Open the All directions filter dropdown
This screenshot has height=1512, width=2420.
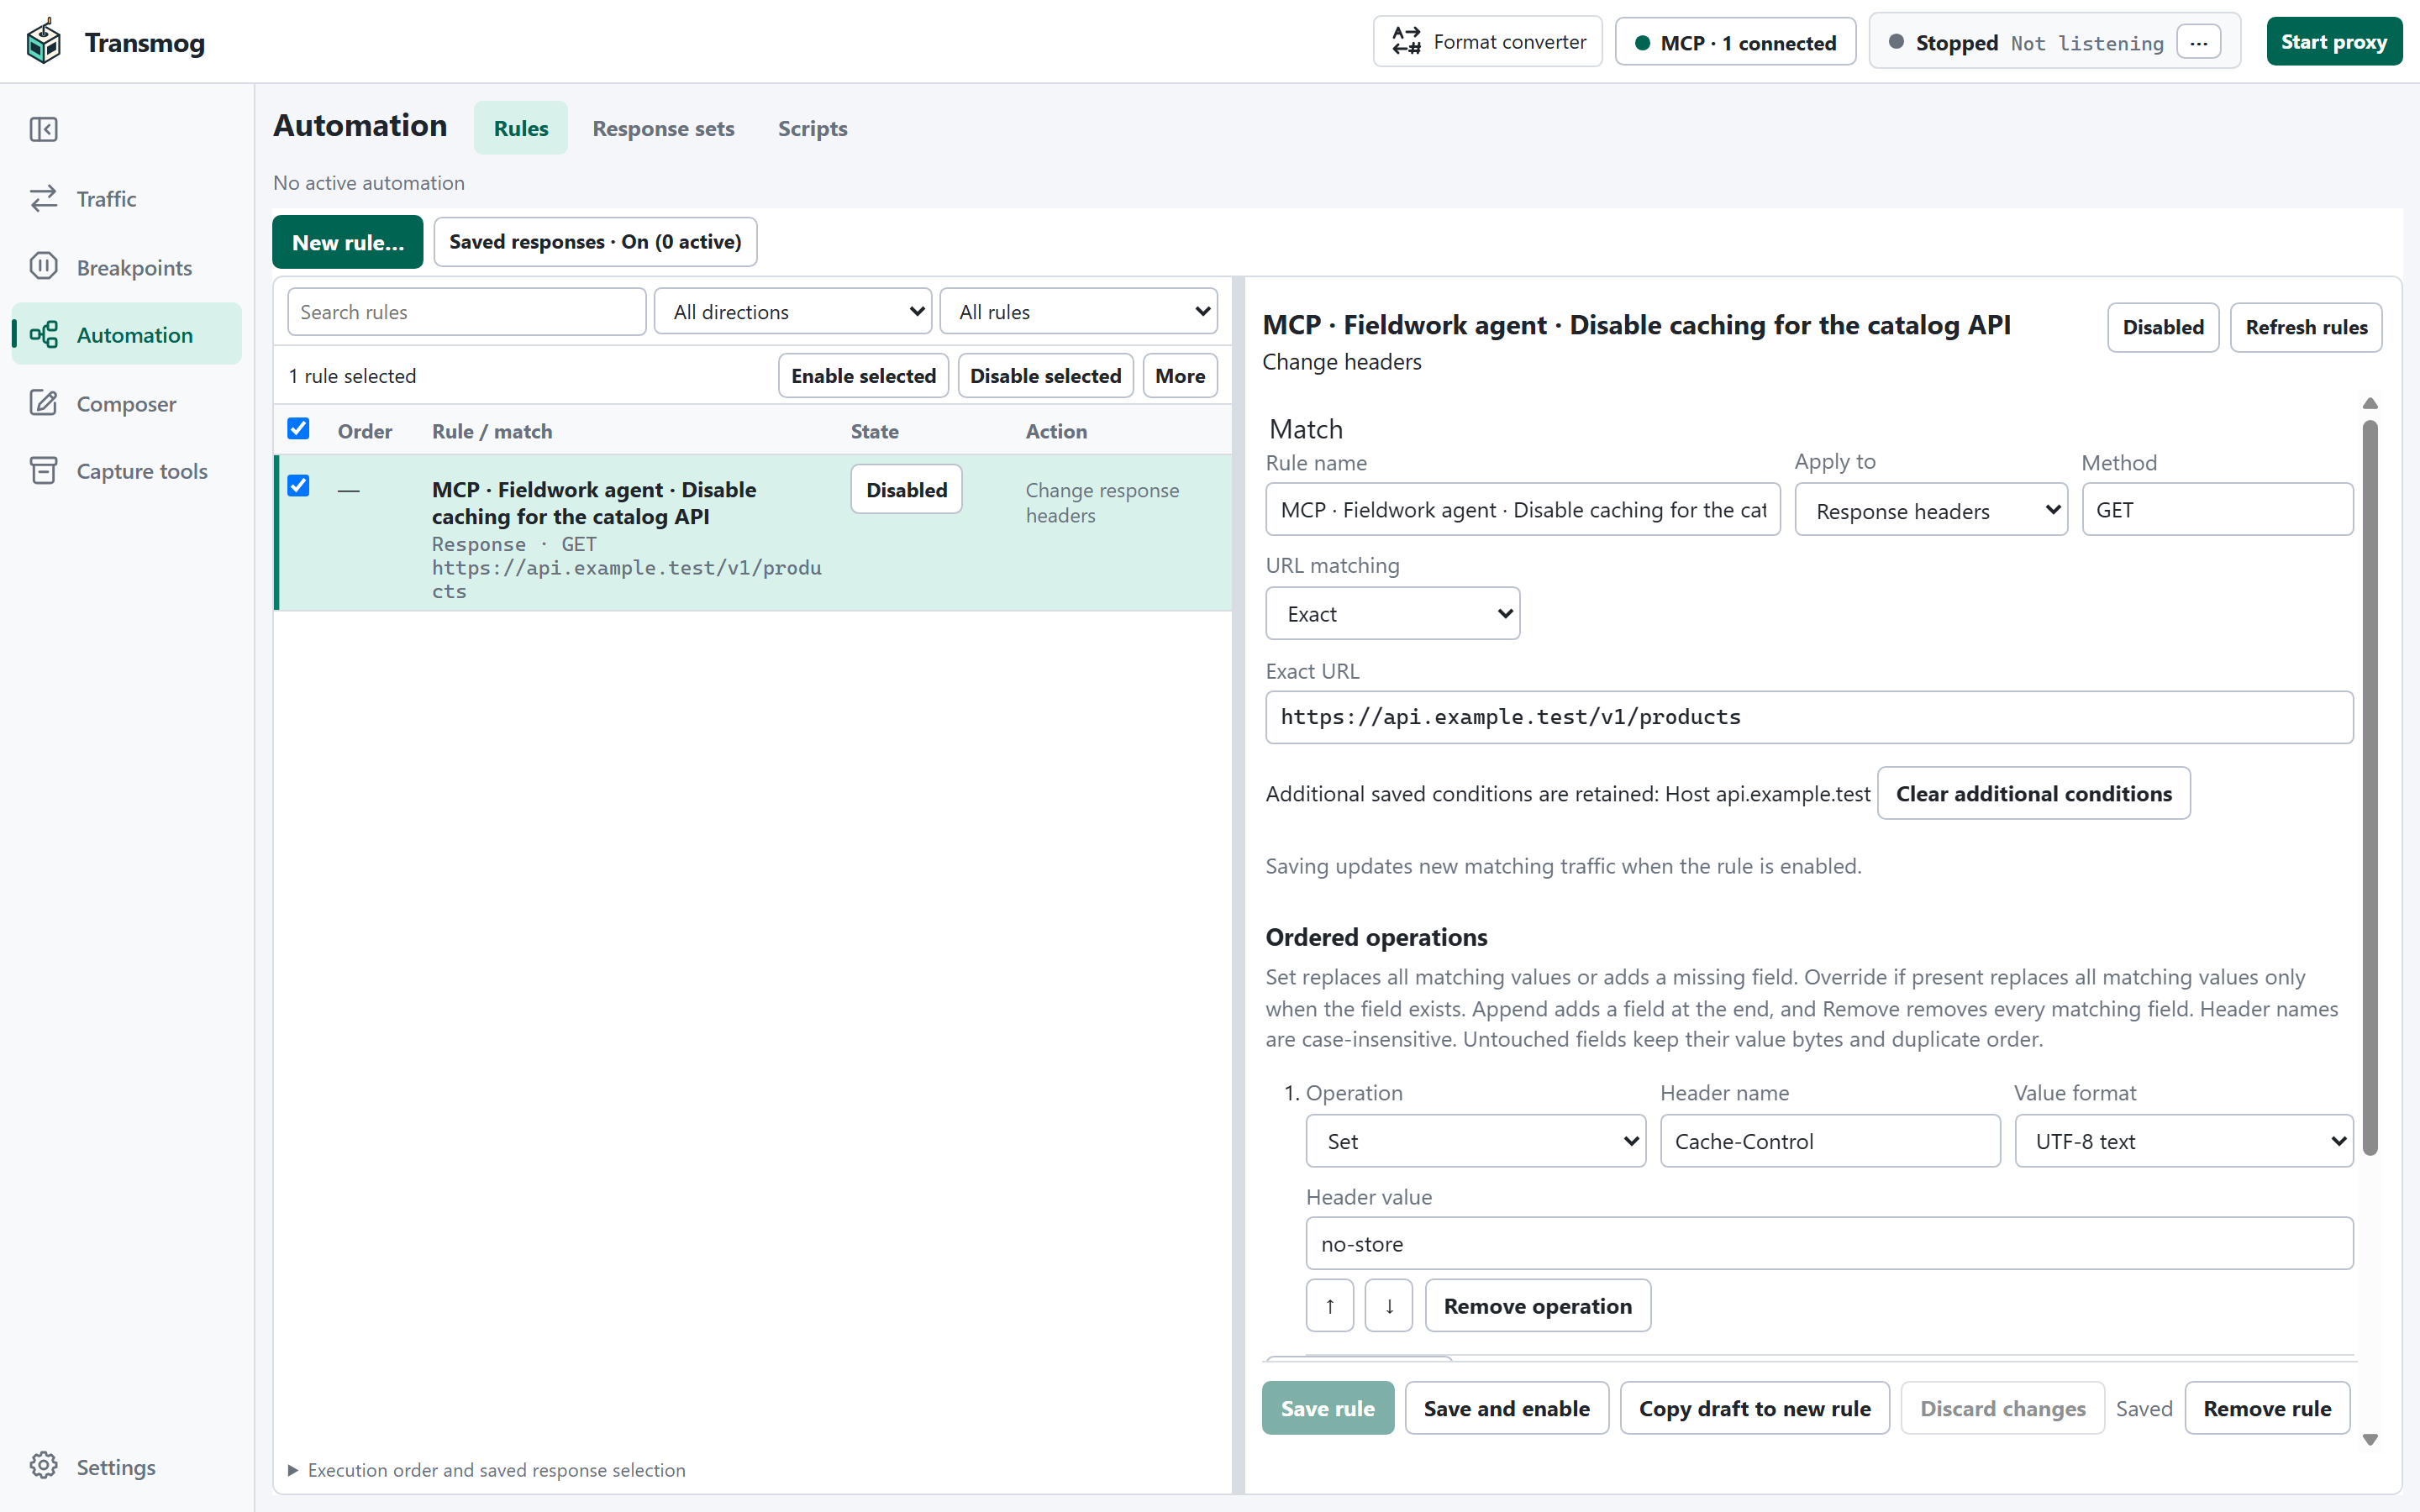click(792, 311)
